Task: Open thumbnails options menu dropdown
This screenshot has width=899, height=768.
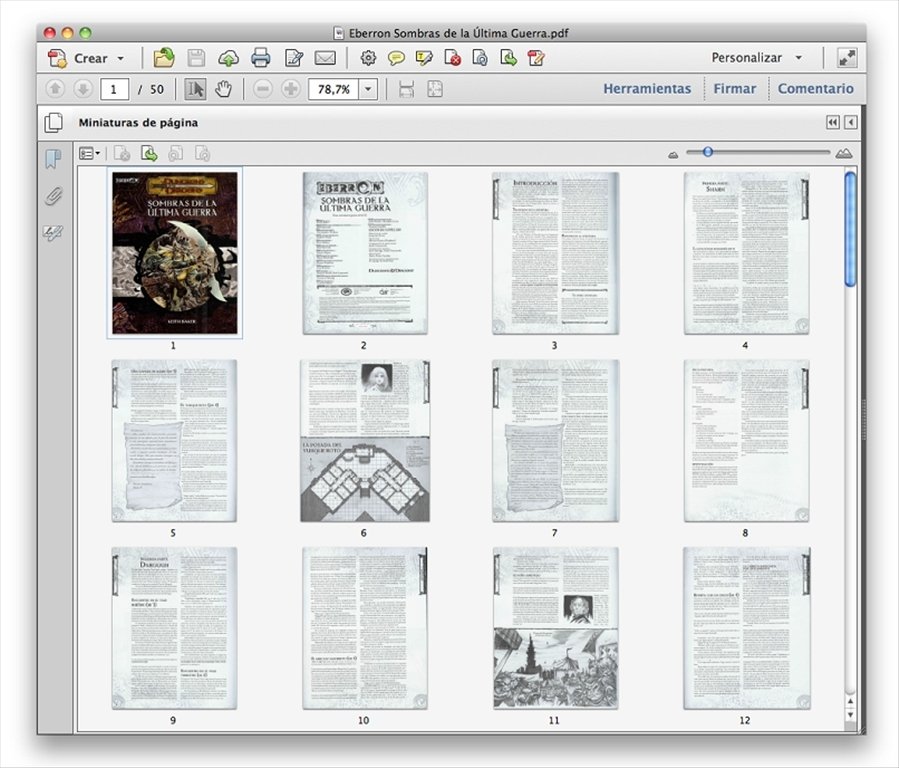Action: pyautogui.click(x=89, y=154)
